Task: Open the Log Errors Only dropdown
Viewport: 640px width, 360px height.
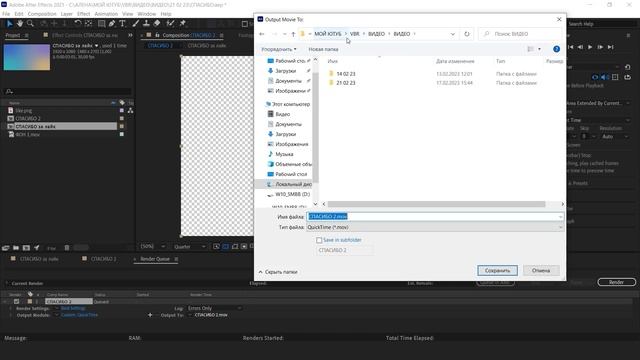Action: (215, 308)
